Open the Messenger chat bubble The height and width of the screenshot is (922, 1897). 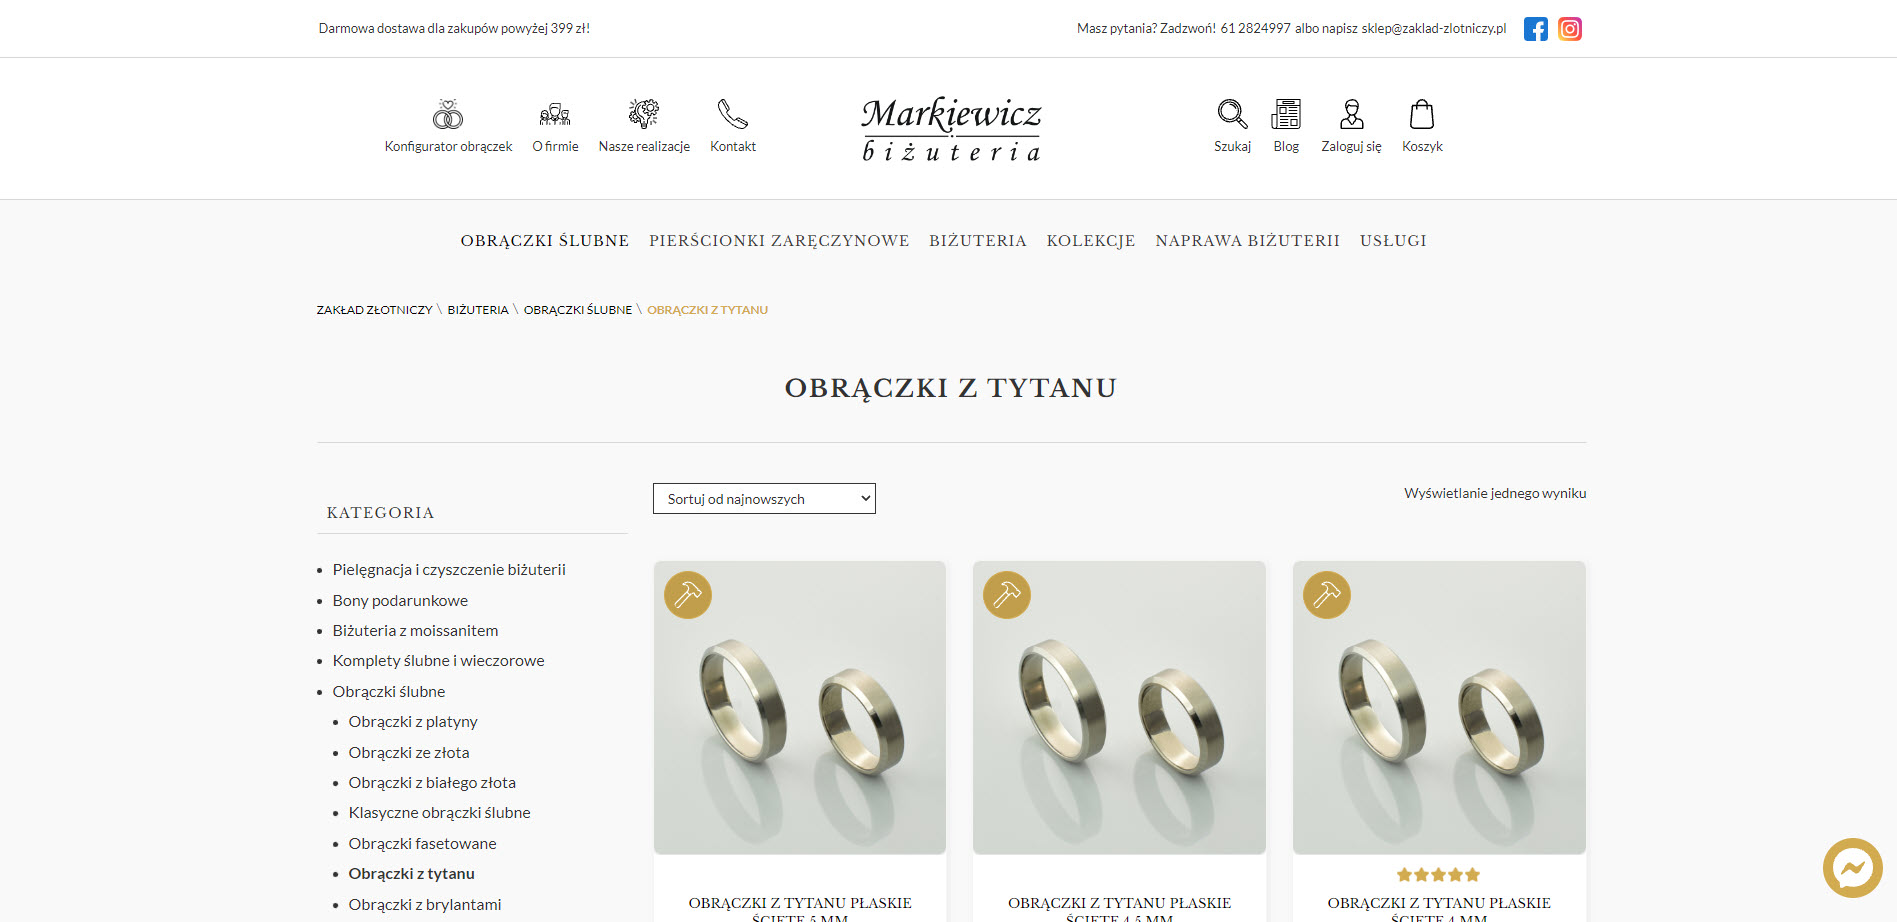coord(1852,868)
